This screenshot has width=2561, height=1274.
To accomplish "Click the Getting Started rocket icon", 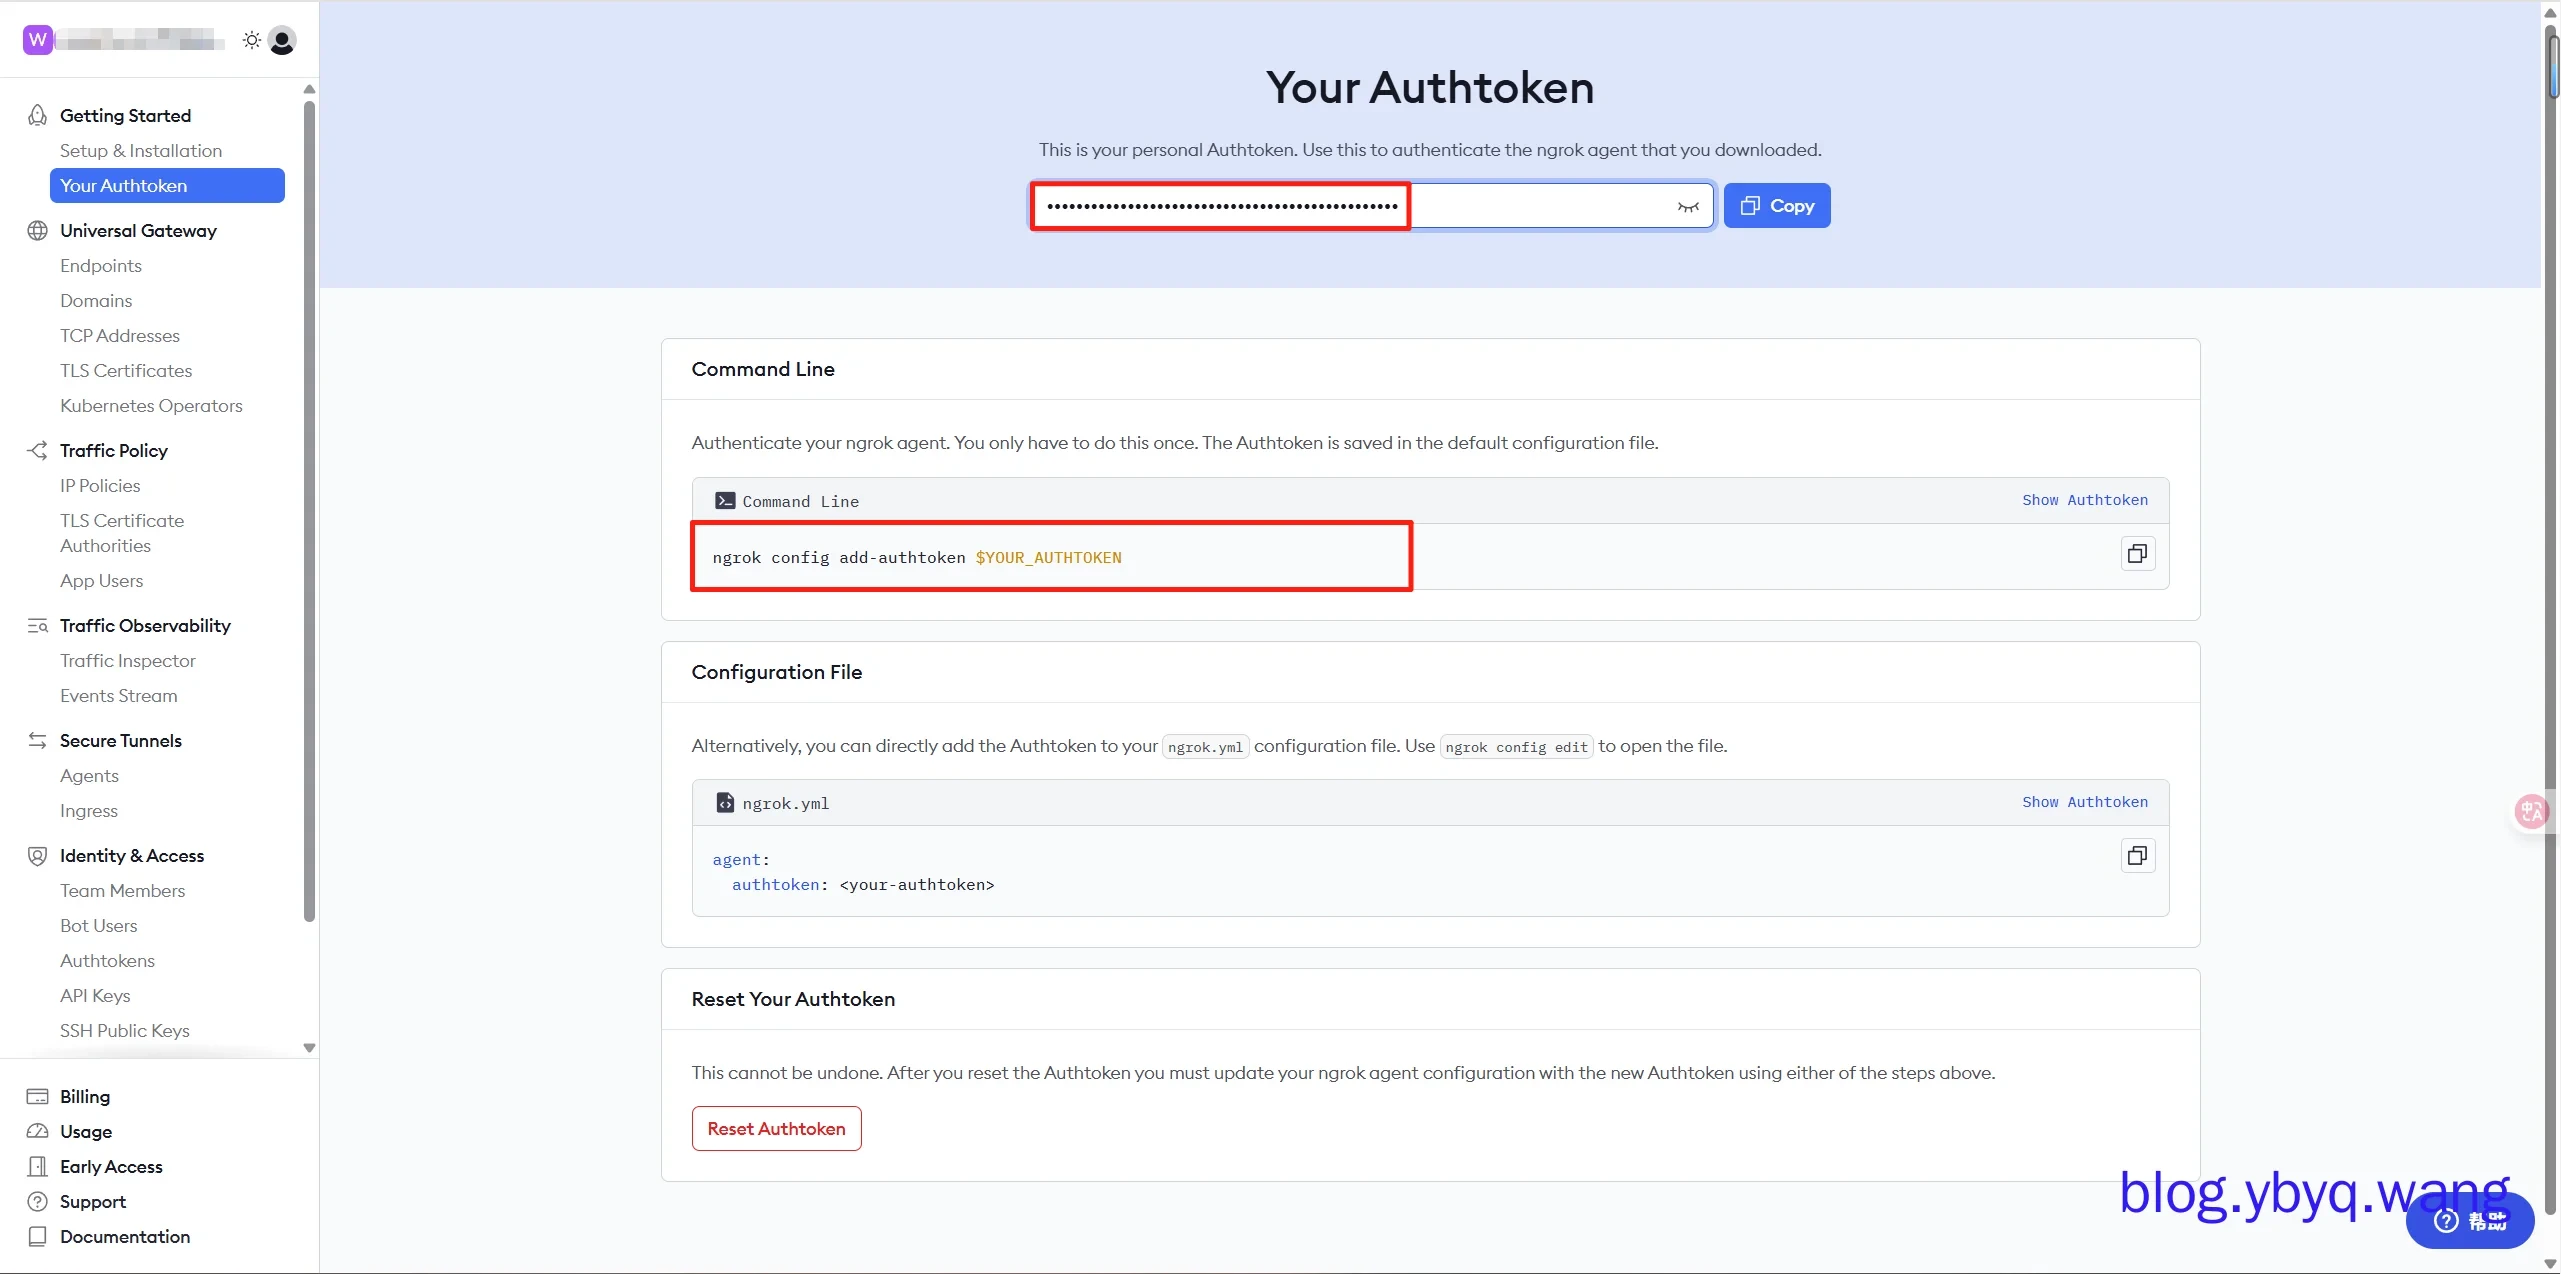I will [37, 115].
